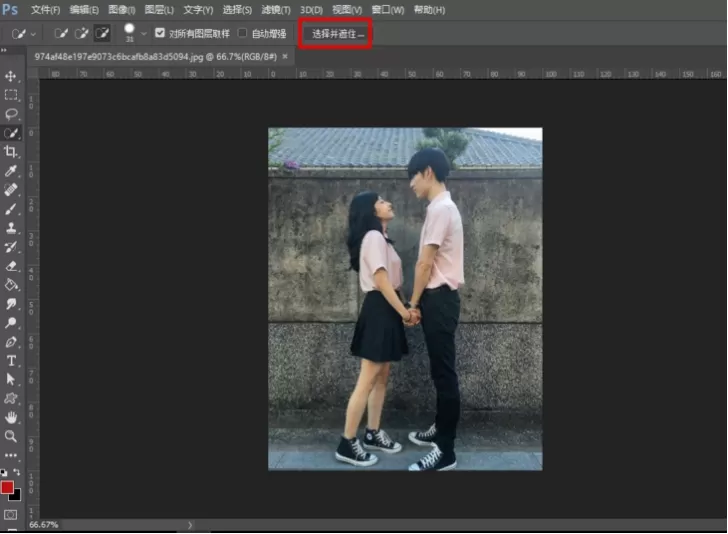728x534 pixels.
Task: Select the Pen tool
Action: coord(11,342)
